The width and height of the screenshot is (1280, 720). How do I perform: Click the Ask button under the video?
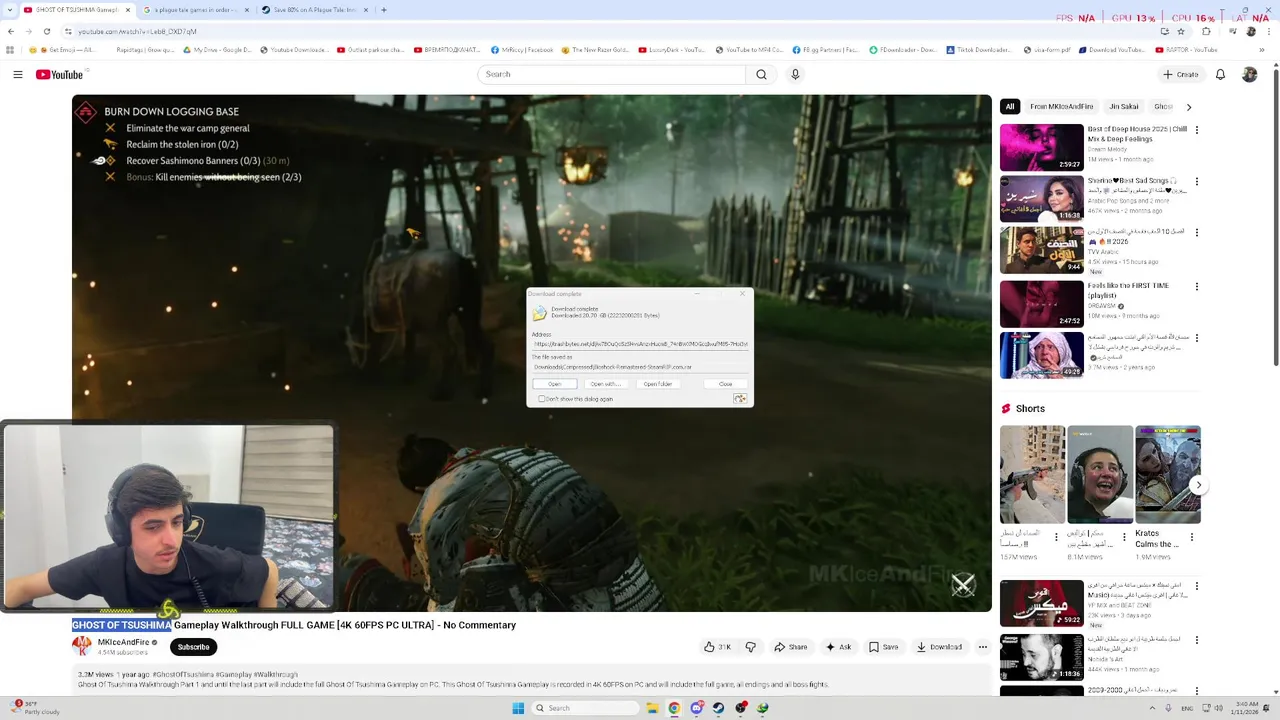pos(838,647)
